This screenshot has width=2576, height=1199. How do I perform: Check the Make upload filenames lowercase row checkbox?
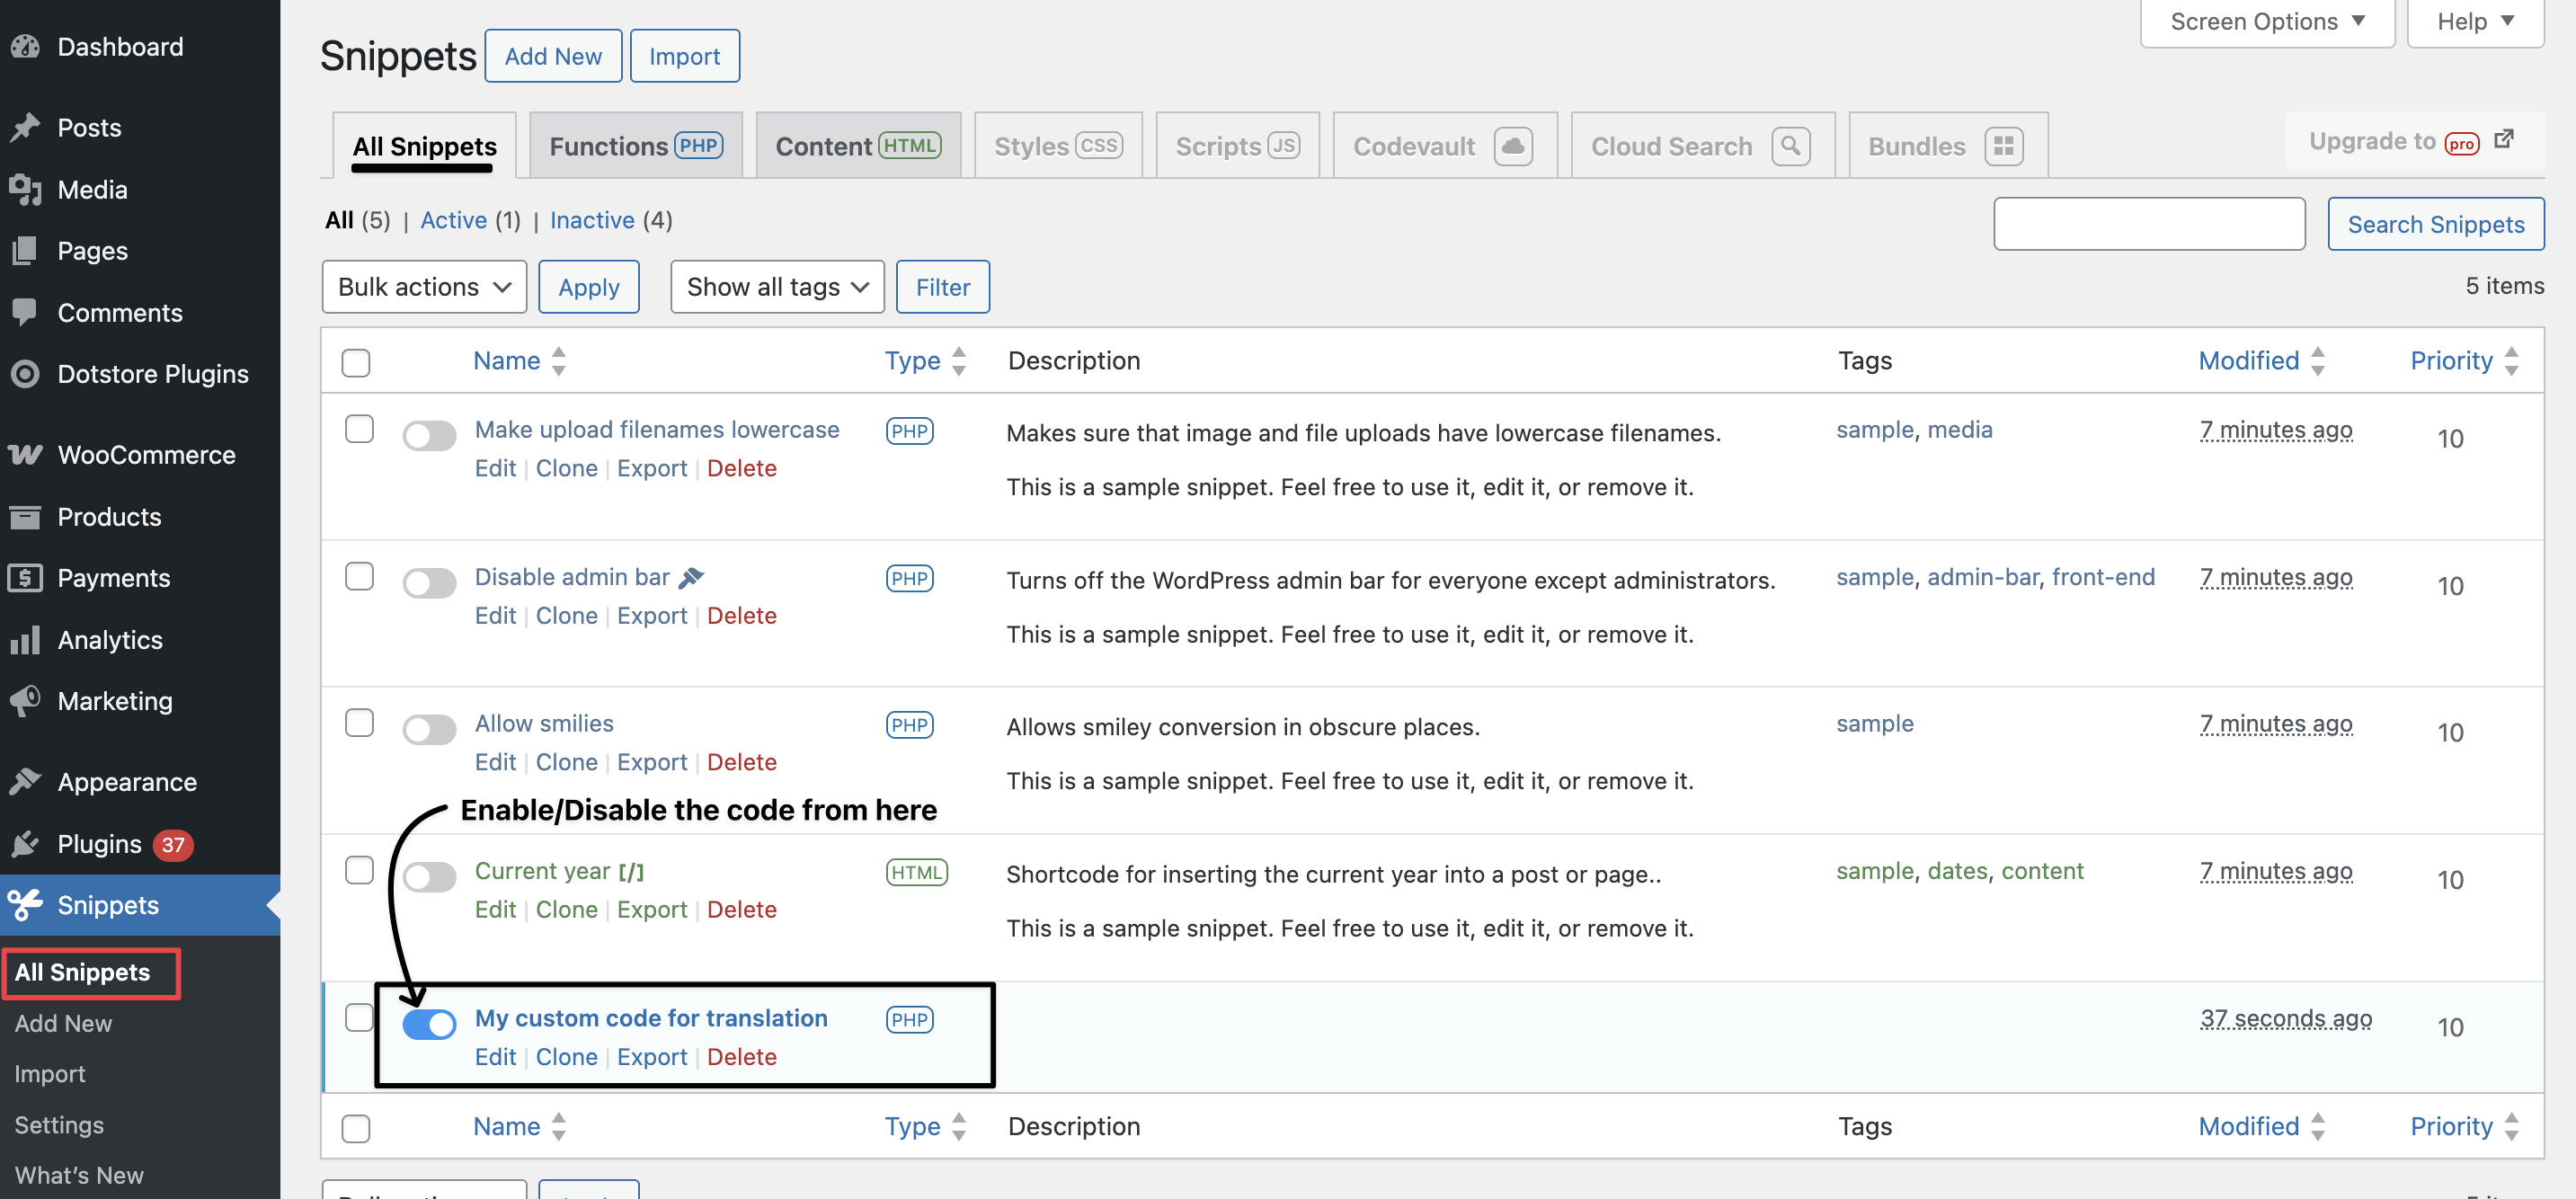coord(359,429)
